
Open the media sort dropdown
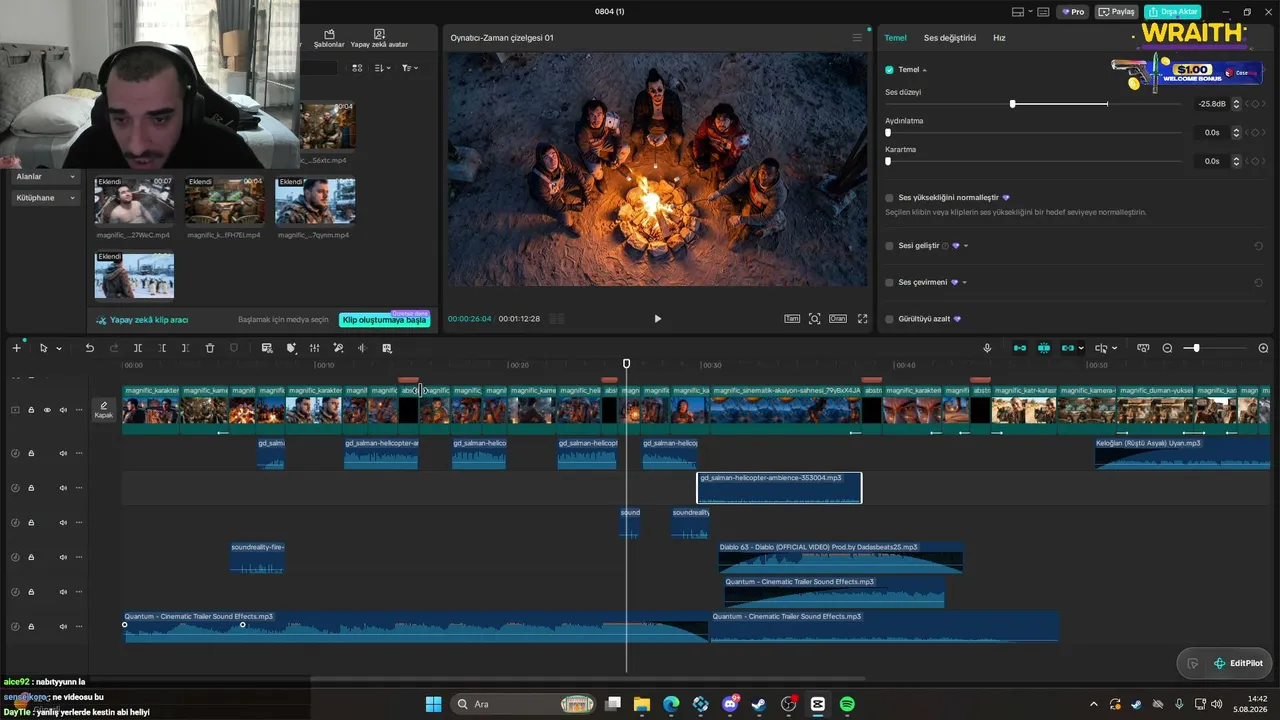coord(383,68)
